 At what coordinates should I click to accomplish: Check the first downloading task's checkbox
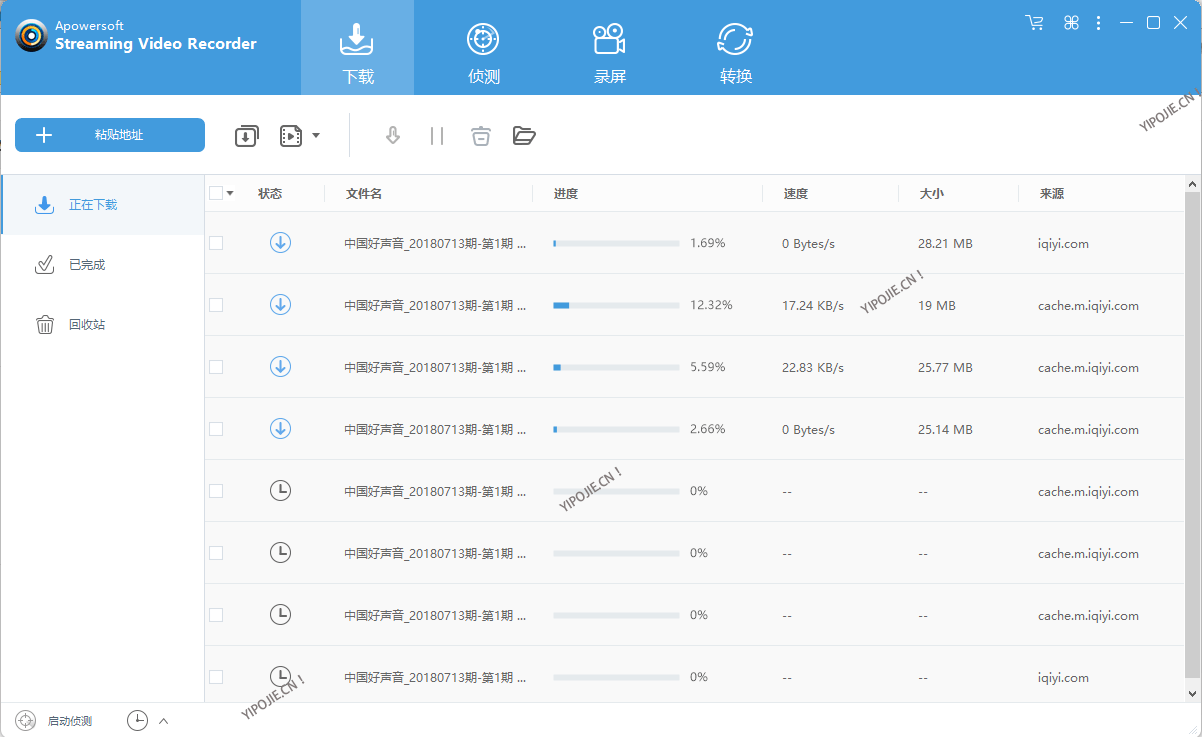(x=215, y=243)
